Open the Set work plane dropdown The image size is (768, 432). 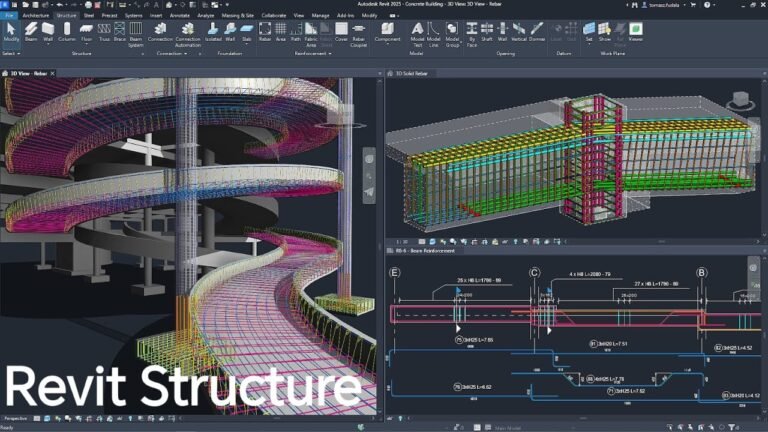click(589, 44)
